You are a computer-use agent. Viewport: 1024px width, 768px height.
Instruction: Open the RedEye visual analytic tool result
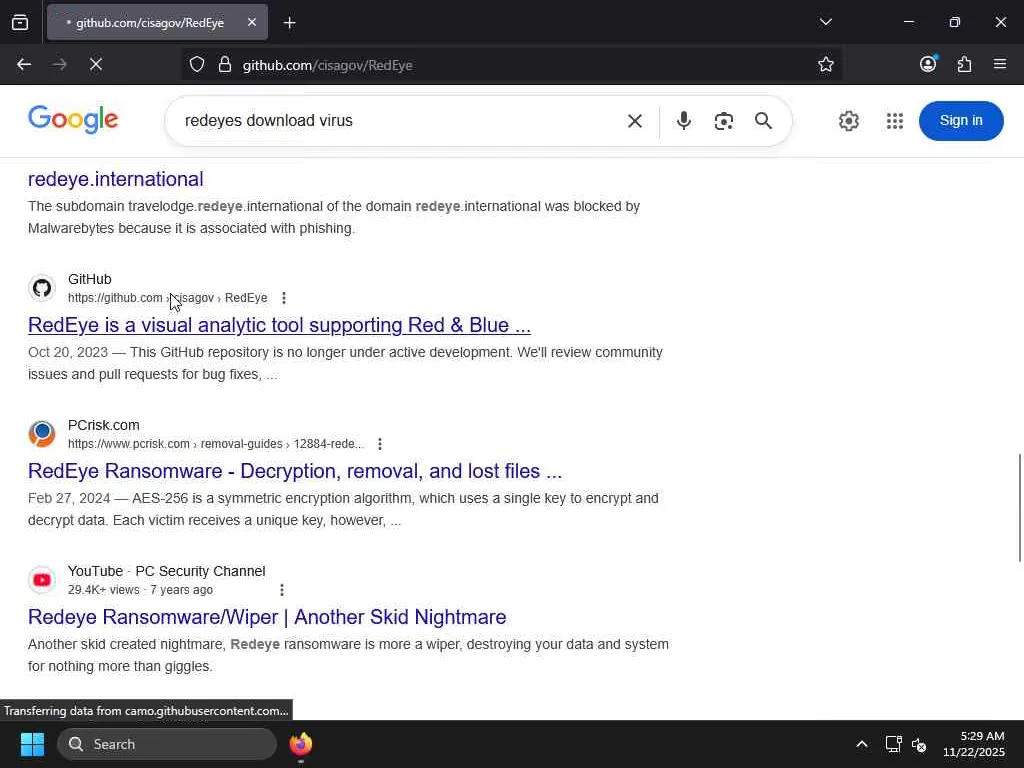pos(279,325)
